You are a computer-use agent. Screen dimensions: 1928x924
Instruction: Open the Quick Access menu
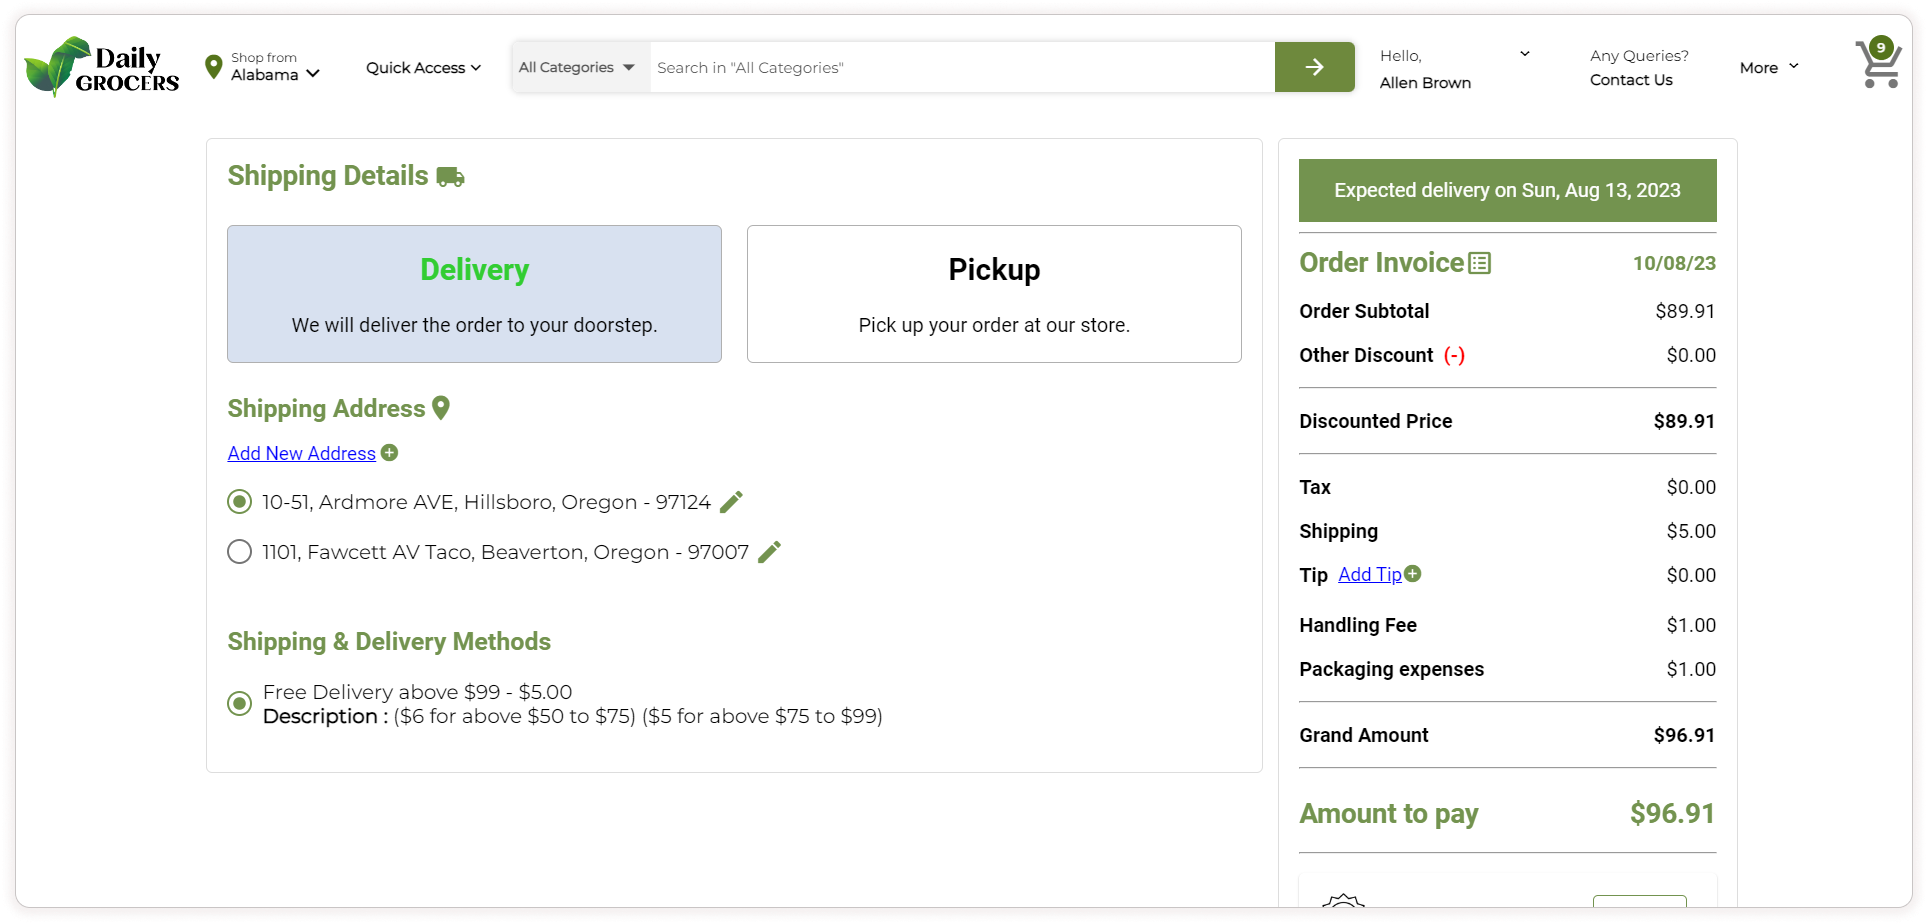pyautogui.click(x=423, y=67)
